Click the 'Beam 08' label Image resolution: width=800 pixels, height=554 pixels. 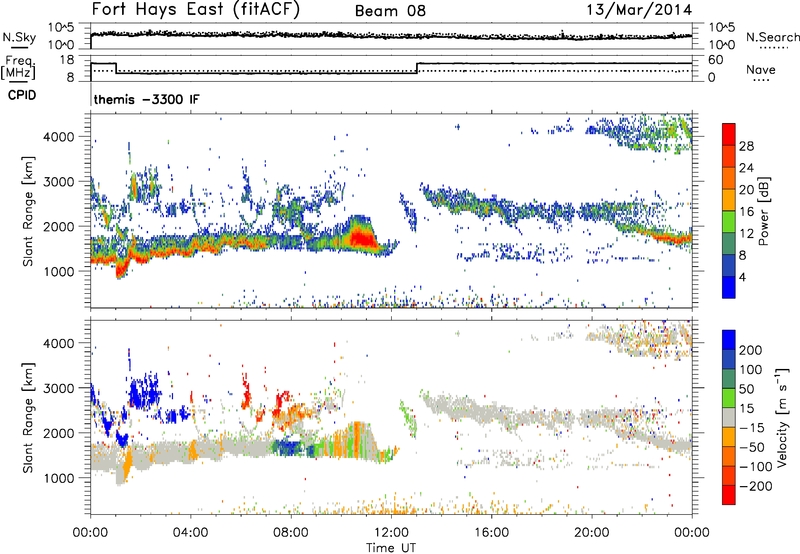(x=390, y=11)
